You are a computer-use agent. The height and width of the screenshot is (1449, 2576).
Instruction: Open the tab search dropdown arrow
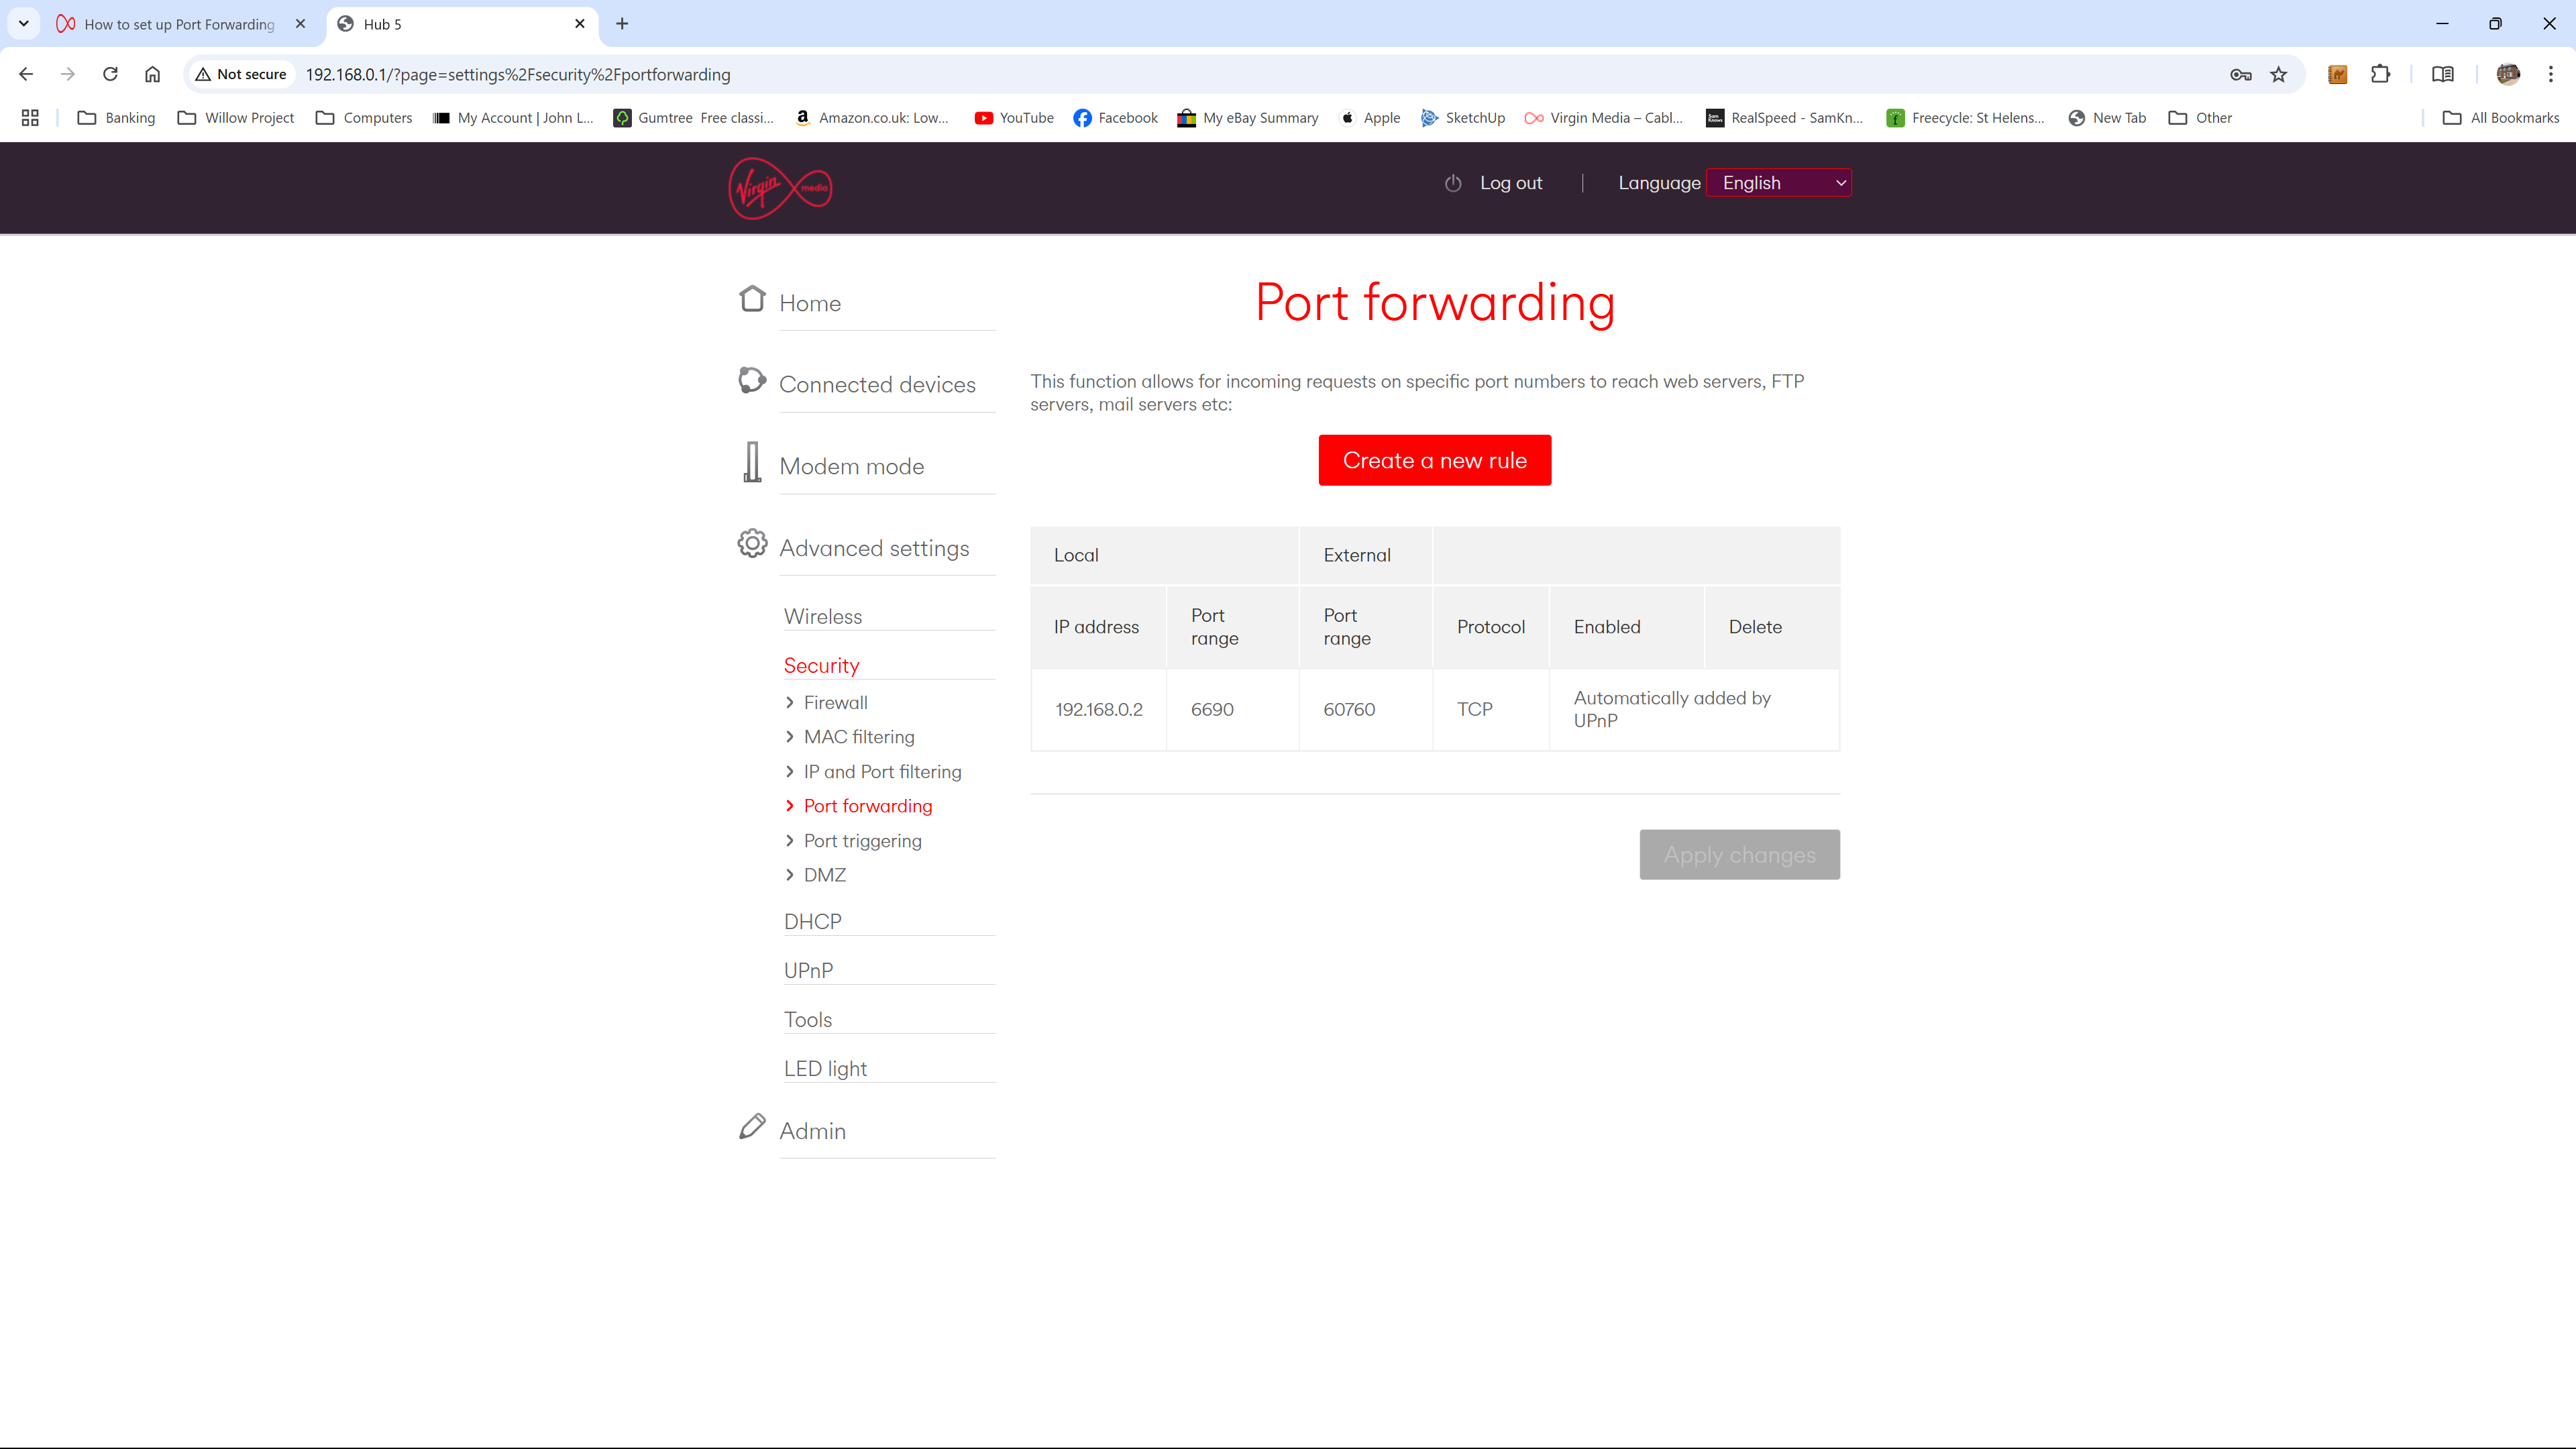24,23
